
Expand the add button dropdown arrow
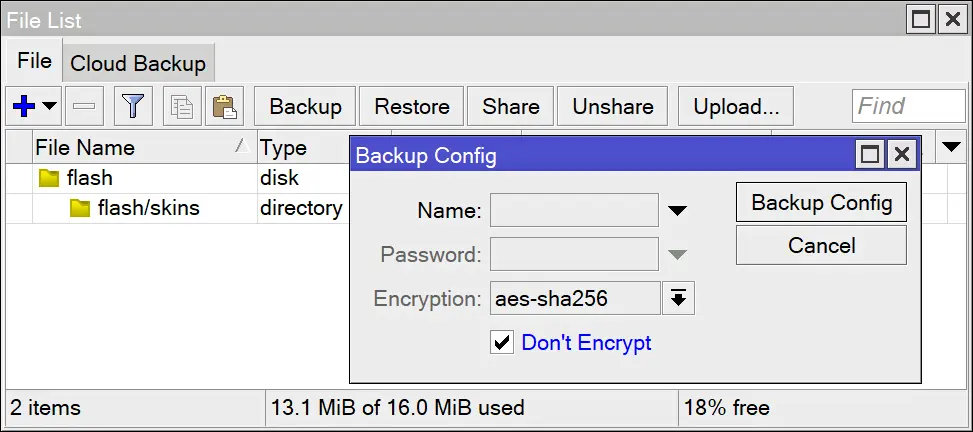49,106
